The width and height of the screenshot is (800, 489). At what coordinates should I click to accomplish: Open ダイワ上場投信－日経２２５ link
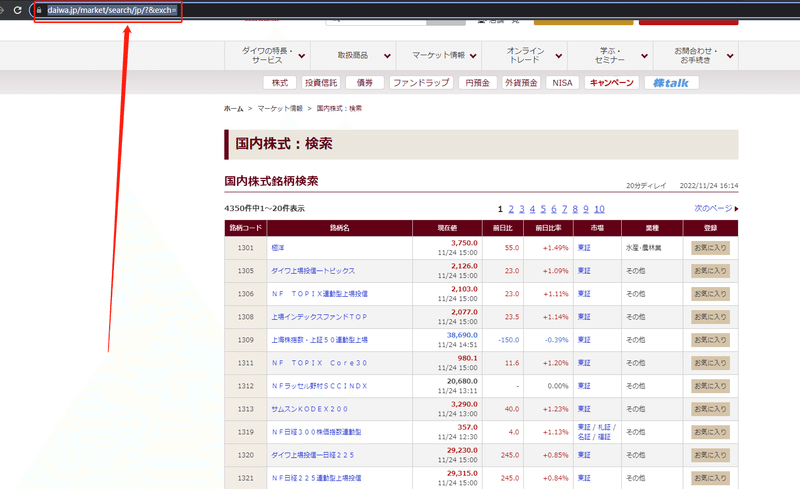313,455
